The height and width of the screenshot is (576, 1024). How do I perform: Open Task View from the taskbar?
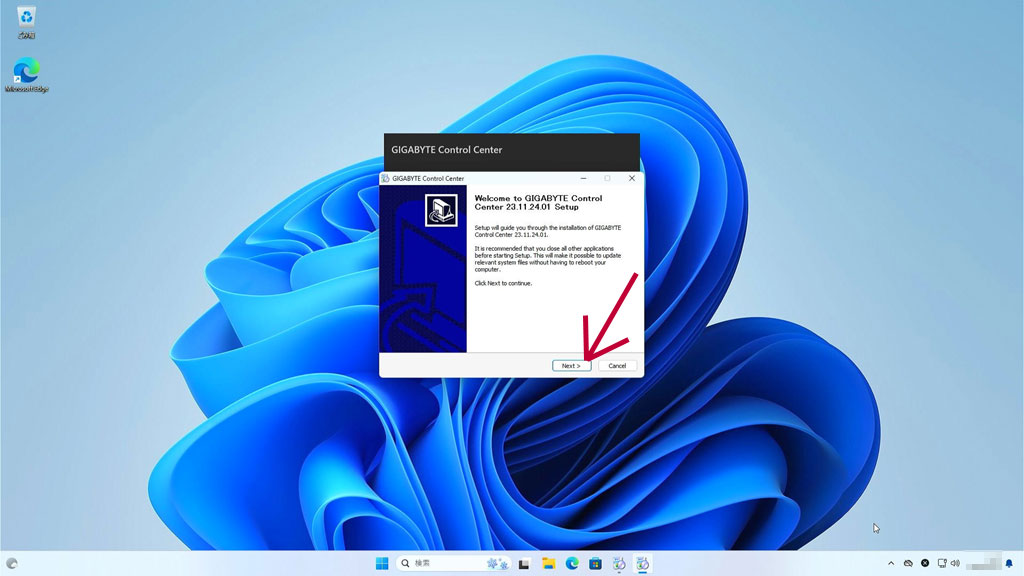523,564
